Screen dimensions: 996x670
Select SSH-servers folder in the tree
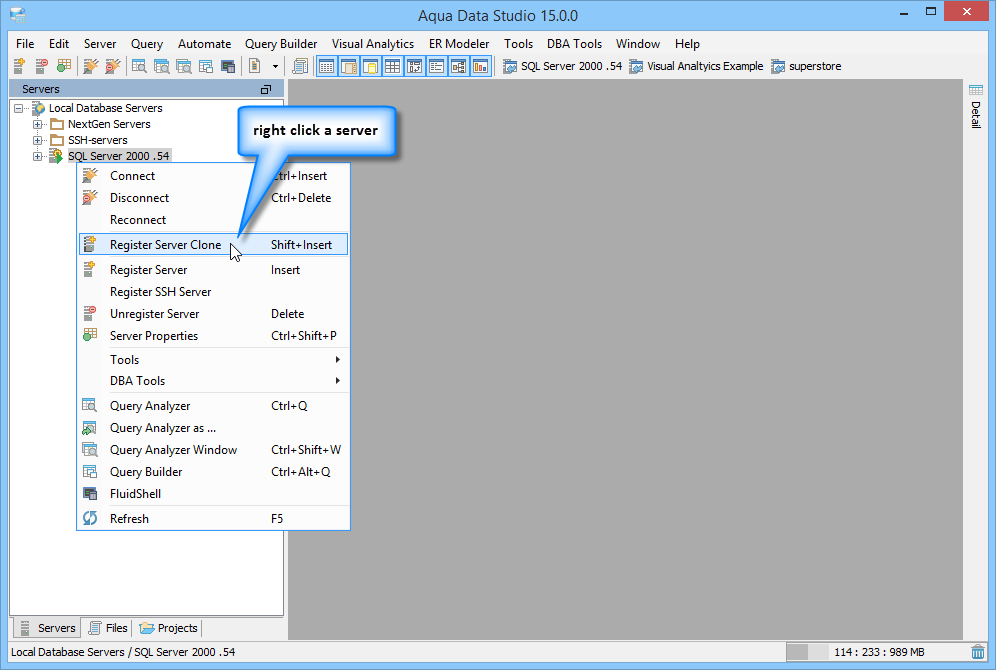[98, 140]
